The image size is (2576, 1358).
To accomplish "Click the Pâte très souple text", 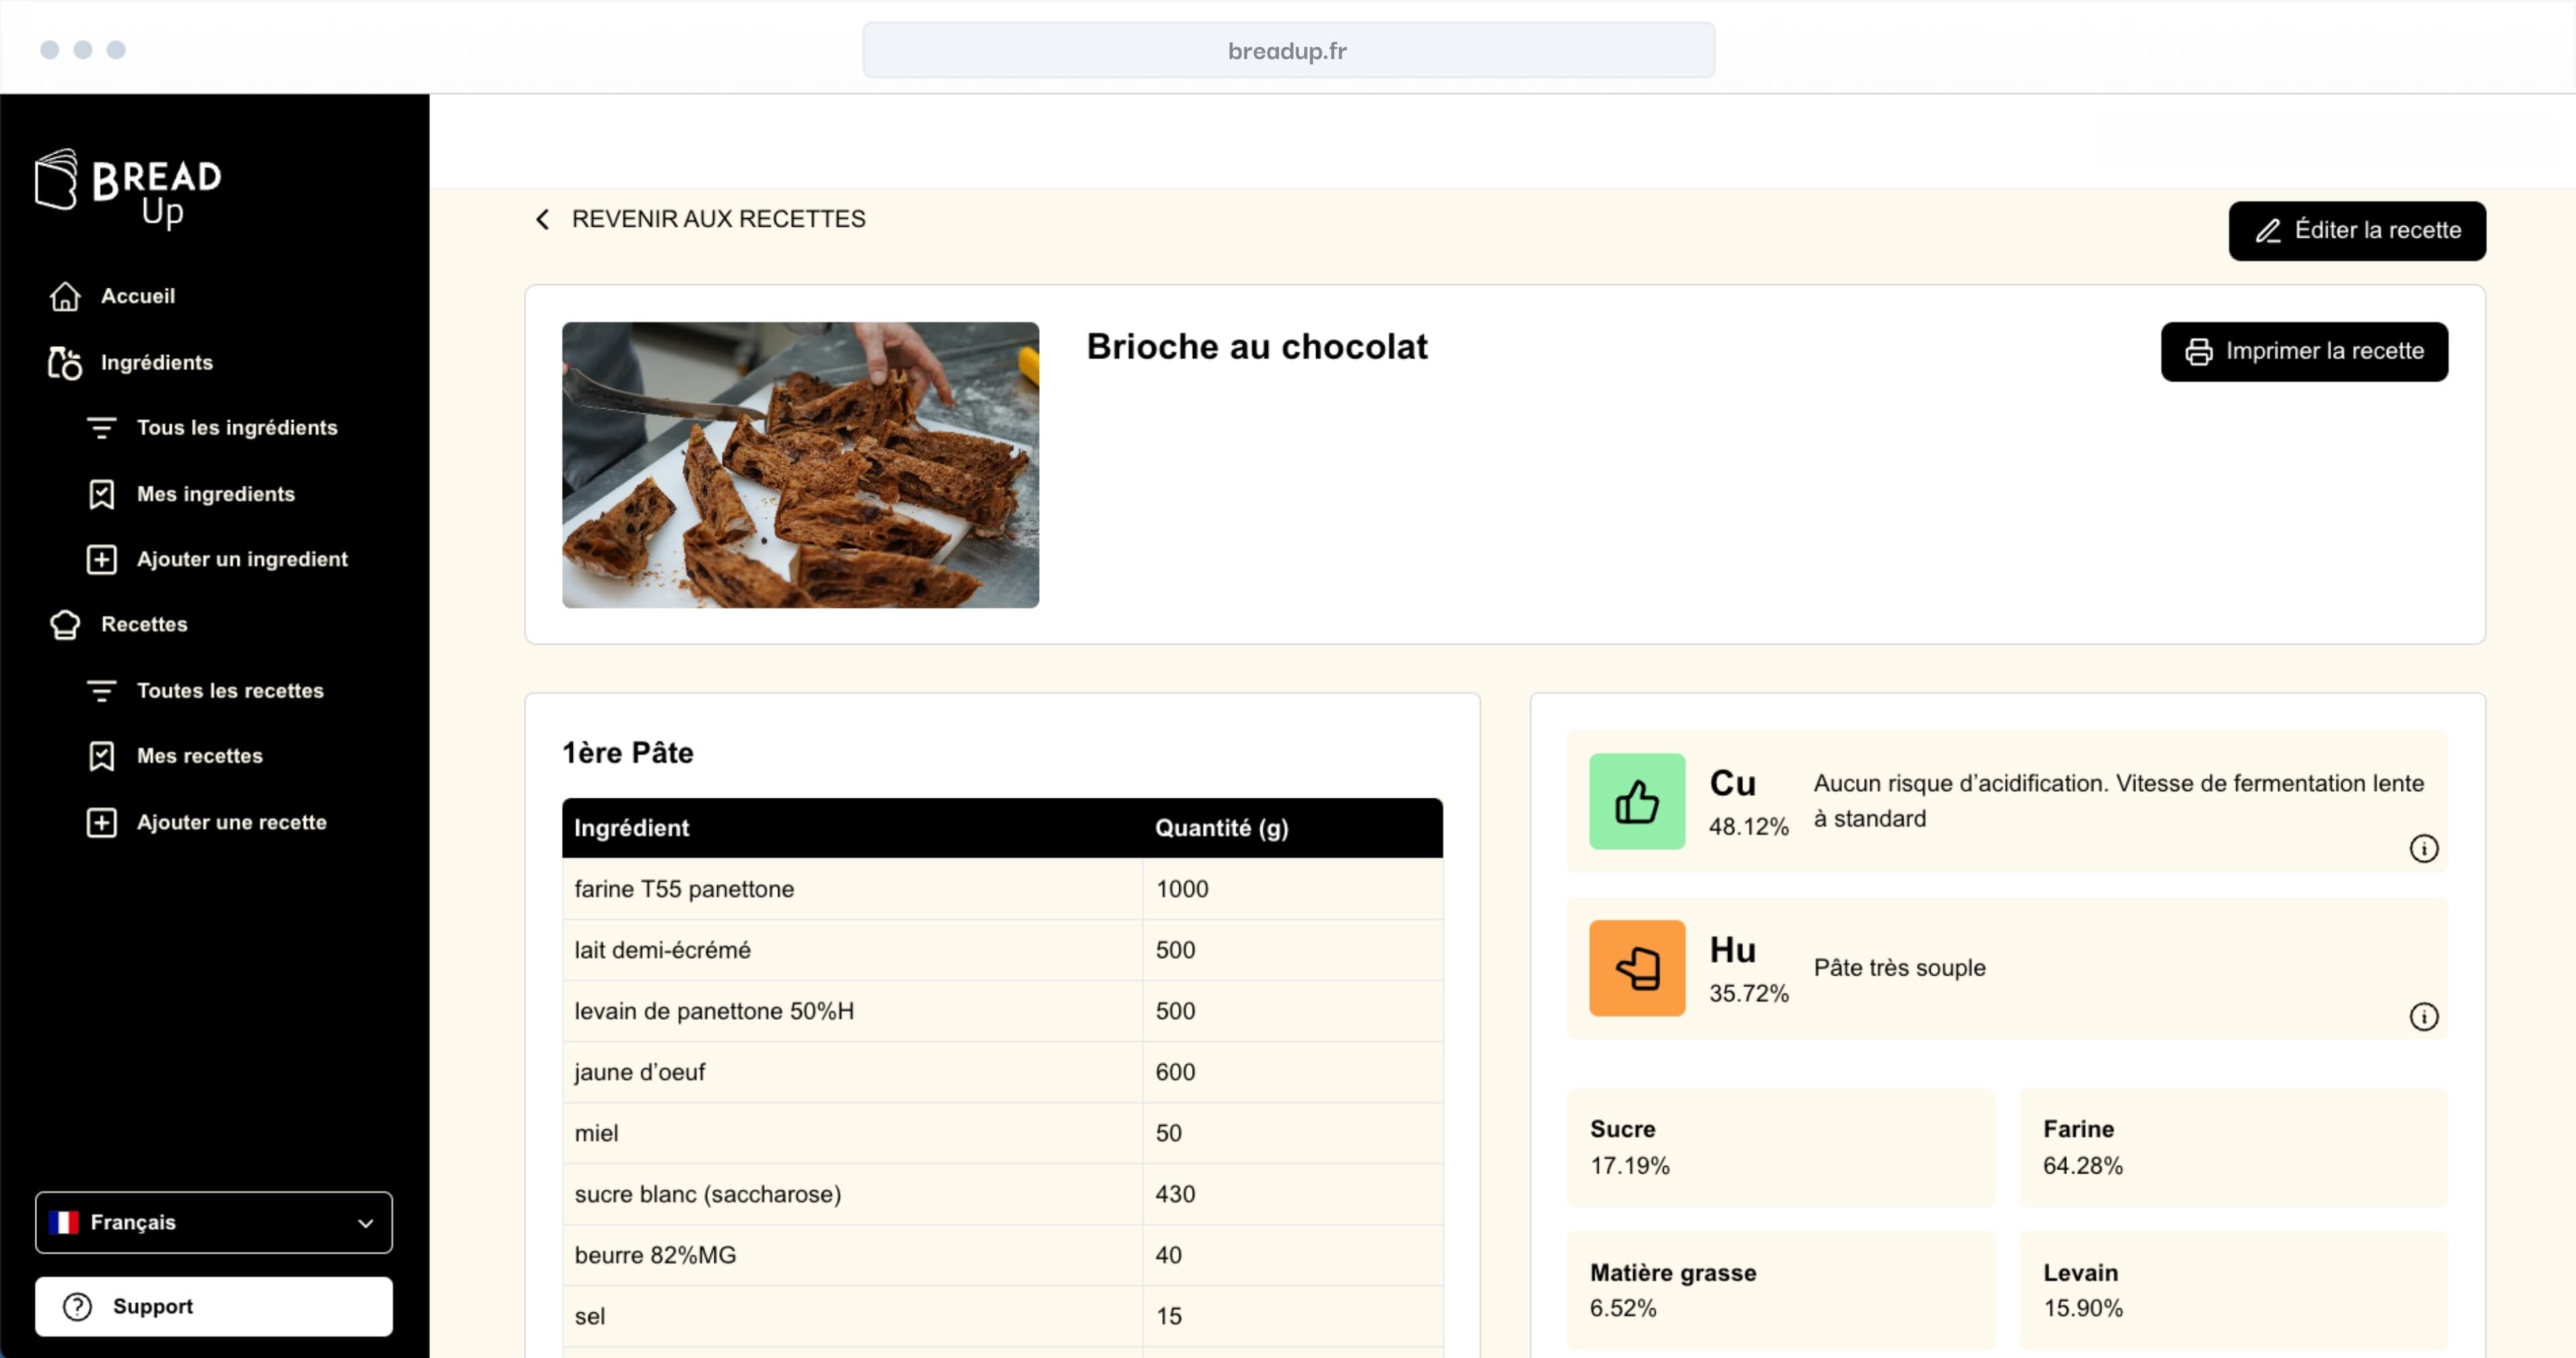I will 1899,968.
